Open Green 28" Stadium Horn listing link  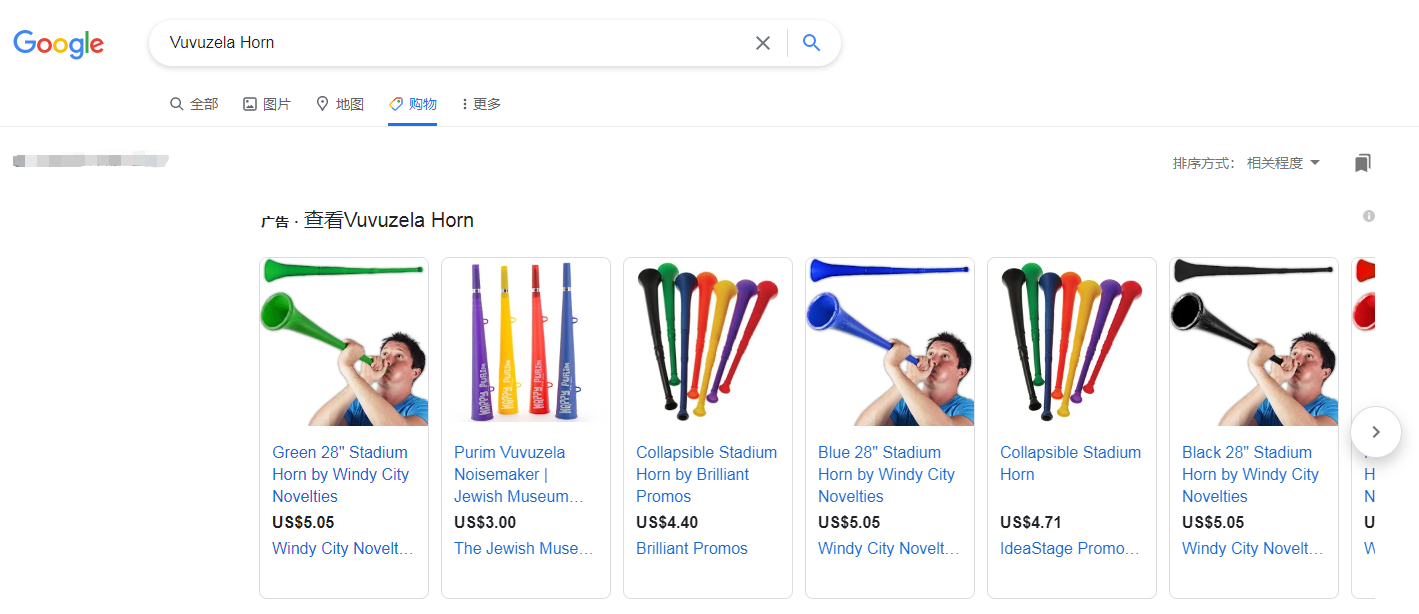pos(341,474)
